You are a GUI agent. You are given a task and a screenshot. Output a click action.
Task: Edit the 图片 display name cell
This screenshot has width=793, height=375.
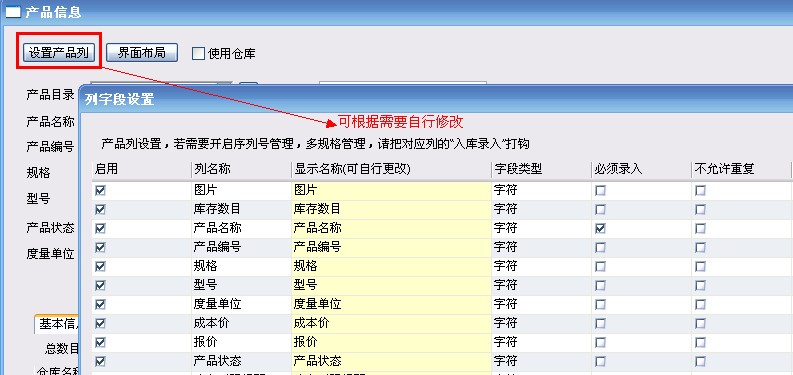pyautogui.click(x=391, y=190)
